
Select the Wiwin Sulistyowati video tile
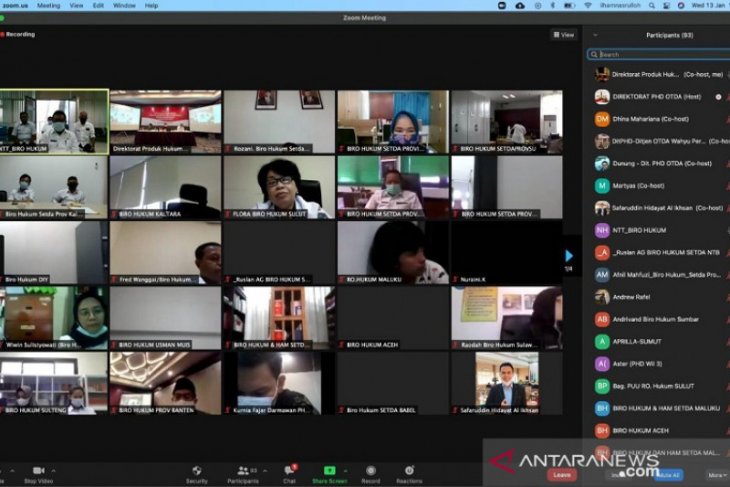(x=54, y=318)
